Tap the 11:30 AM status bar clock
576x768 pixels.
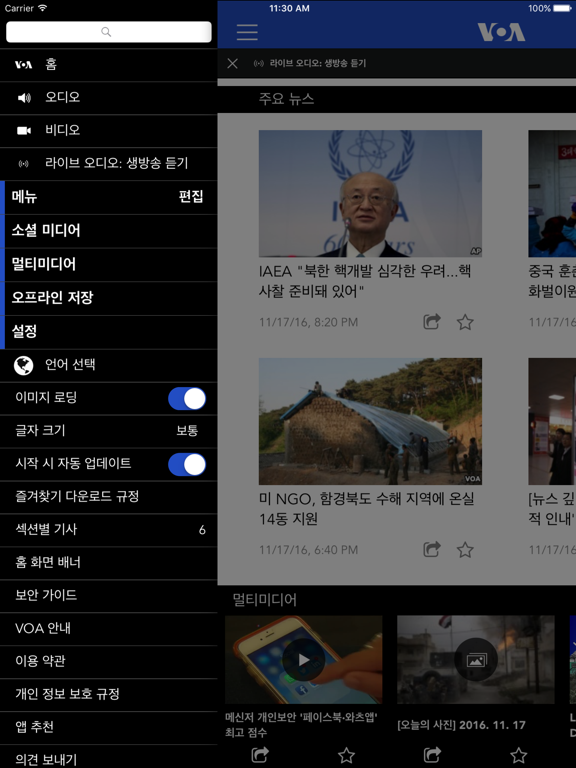point(289,8)
